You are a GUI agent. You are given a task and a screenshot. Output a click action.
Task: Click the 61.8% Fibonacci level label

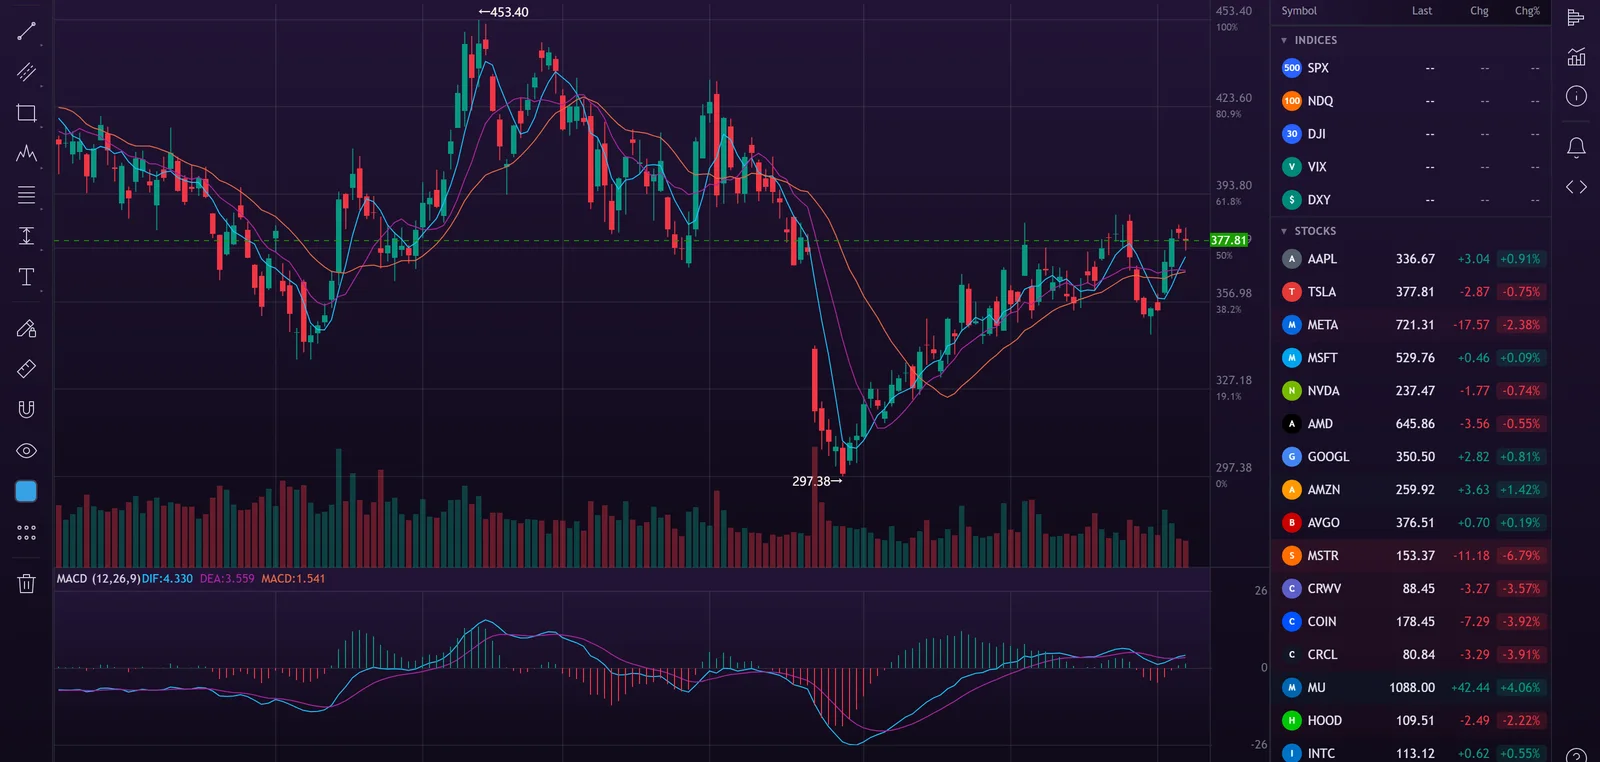coord(1228,202)
